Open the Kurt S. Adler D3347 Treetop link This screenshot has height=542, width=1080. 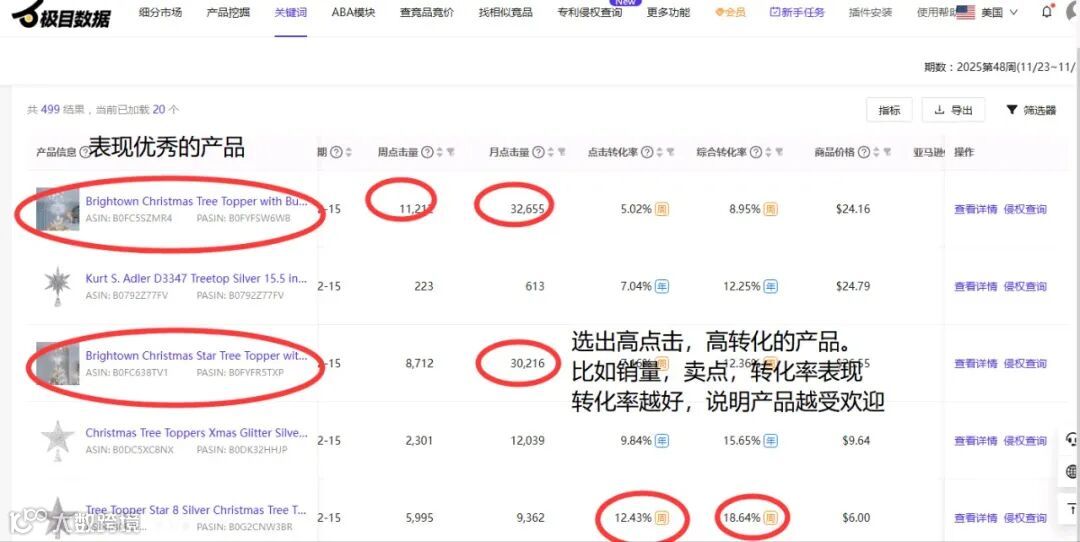click(196, 279)
